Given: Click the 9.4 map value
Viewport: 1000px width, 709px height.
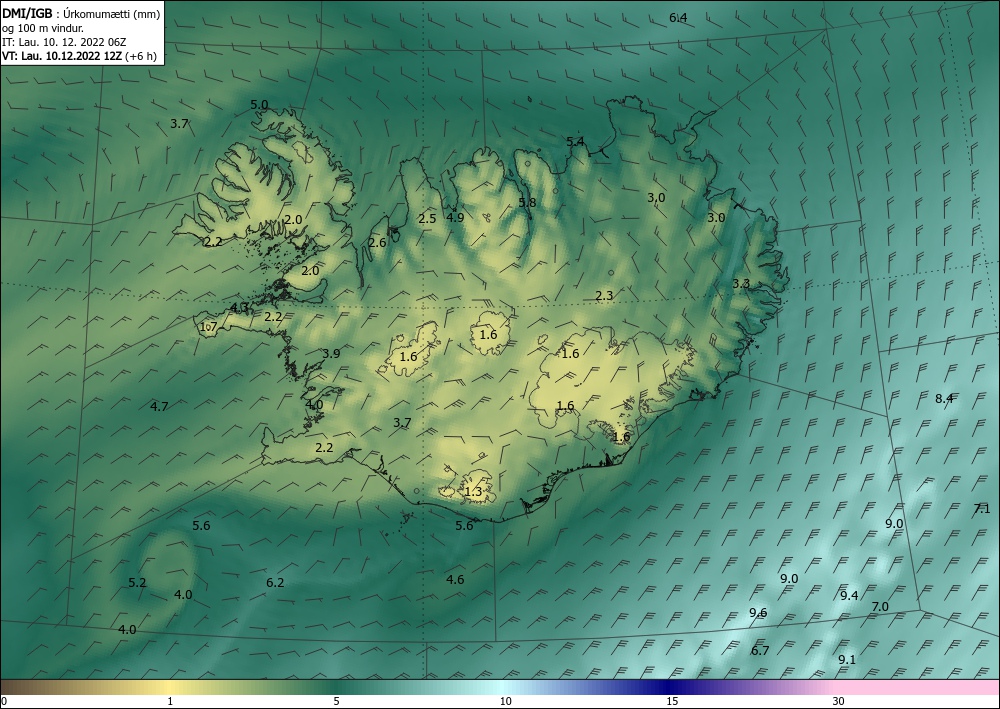Looking at the screenshot, I should tap(849, 596).
